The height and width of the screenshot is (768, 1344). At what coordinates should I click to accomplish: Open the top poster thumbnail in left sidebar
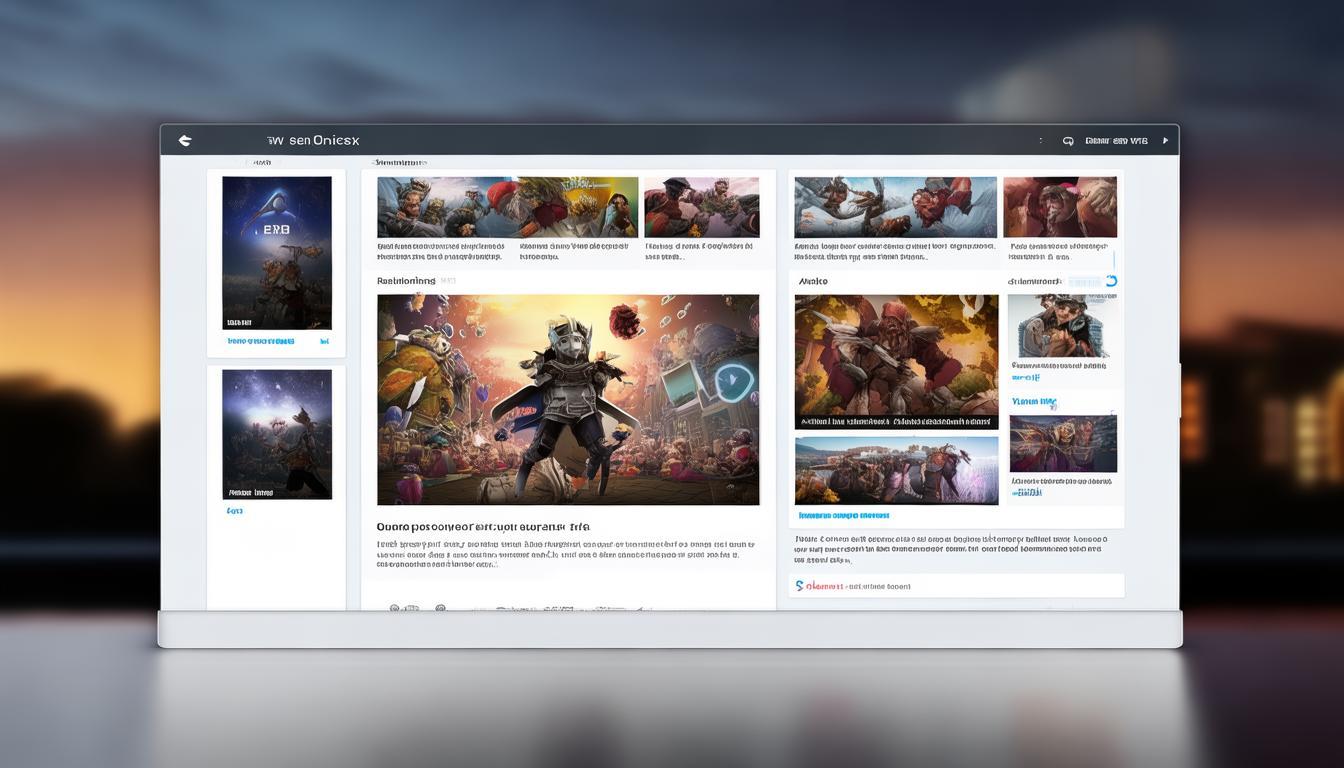(277, 253)
